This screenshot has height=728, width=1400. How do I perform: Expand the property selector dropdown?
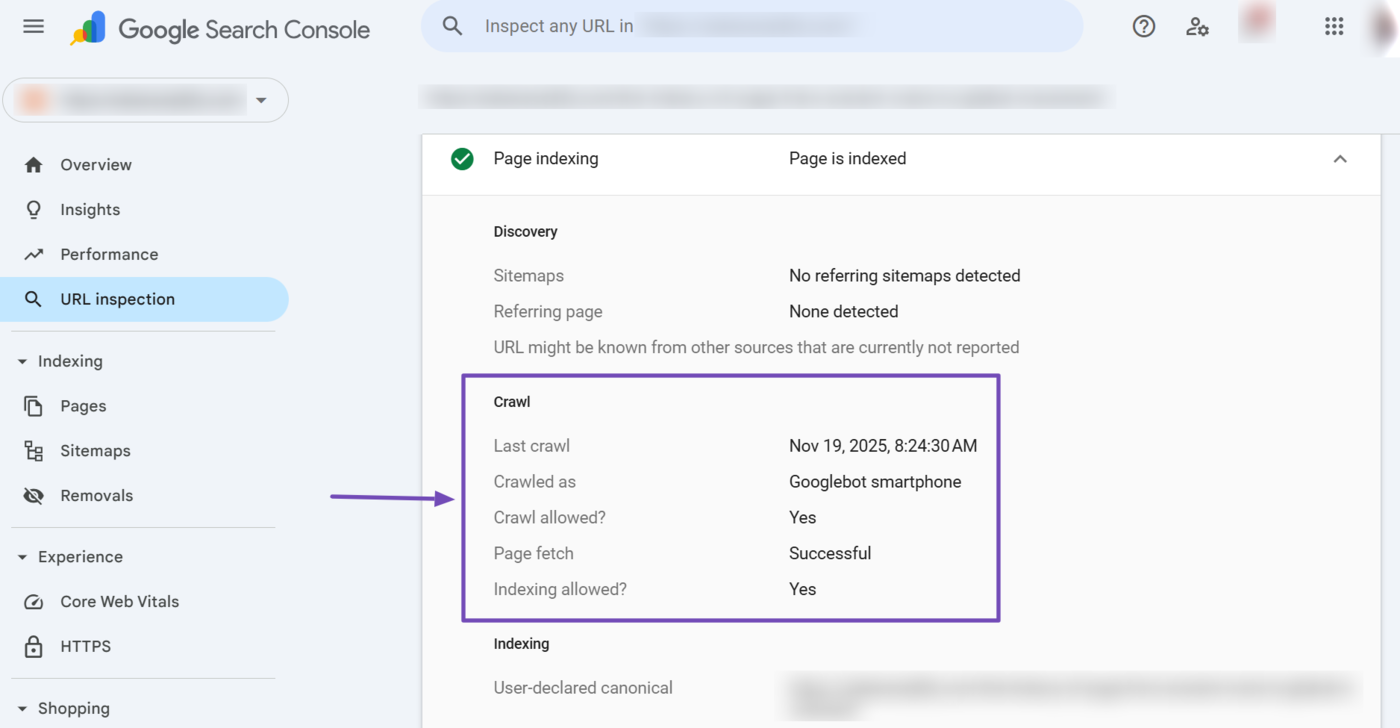pos(261,100)
